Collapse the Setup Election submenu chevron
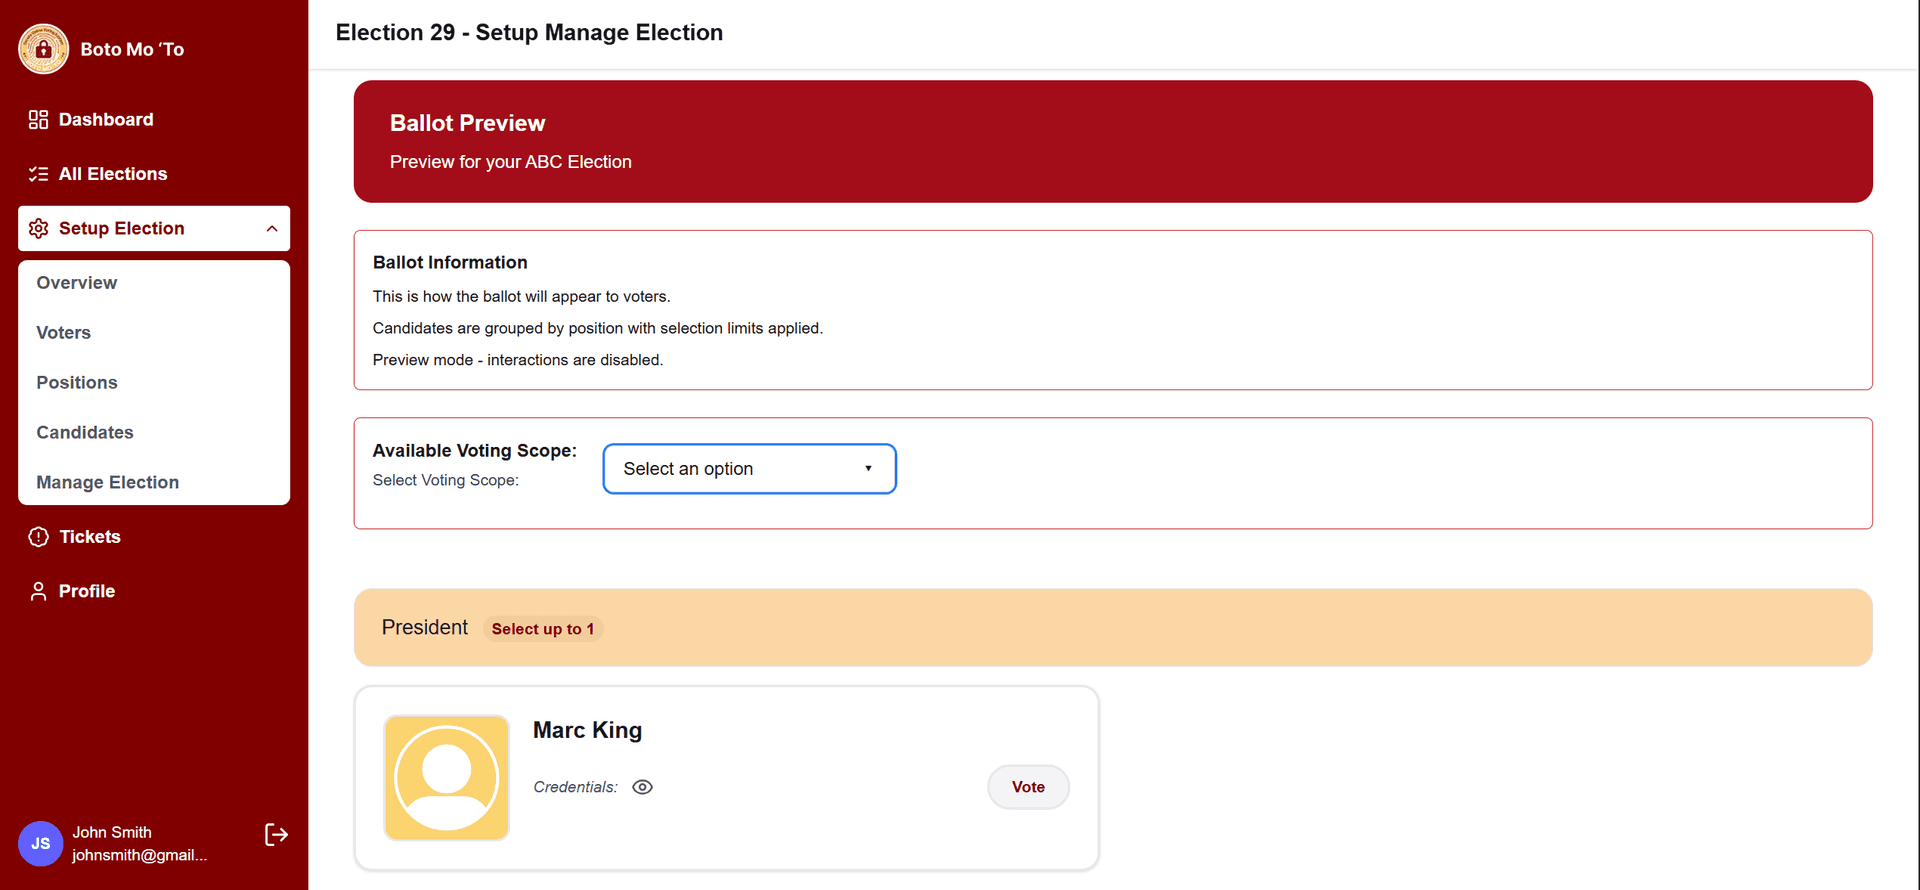1920x890 pixels. pos(272,229)
